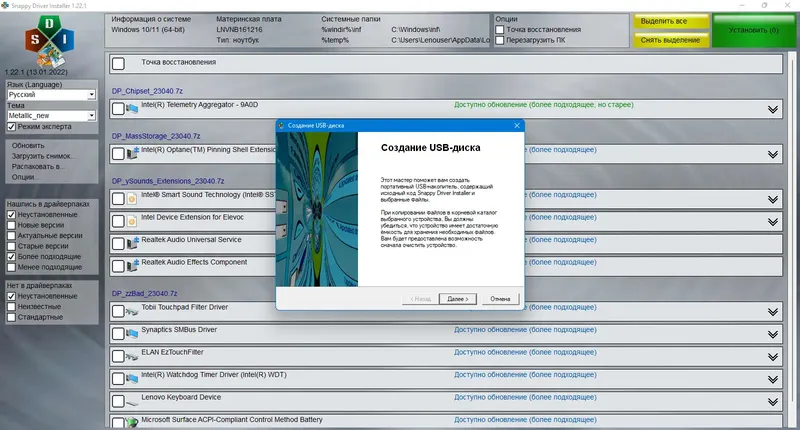Click Распаковать в... in the side menu
The height and width of the screenshot is (430, 800).
(37, 166)
